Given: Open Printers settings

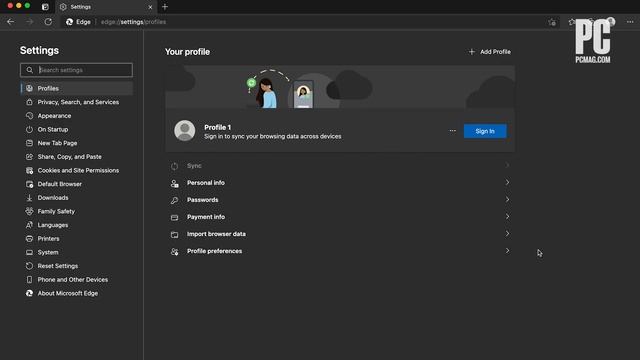Looking at the screenshot, I should (76, 239).
